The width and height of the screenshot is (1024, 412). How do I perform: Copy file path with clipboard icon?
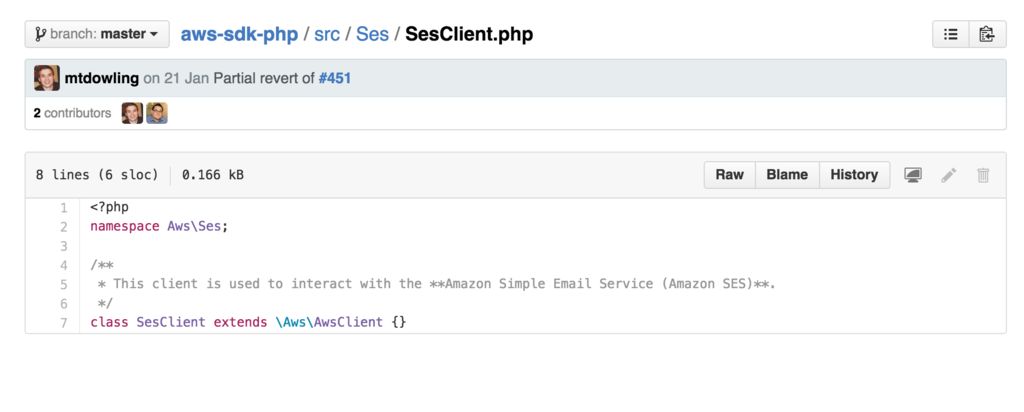[x=986, y=34]
